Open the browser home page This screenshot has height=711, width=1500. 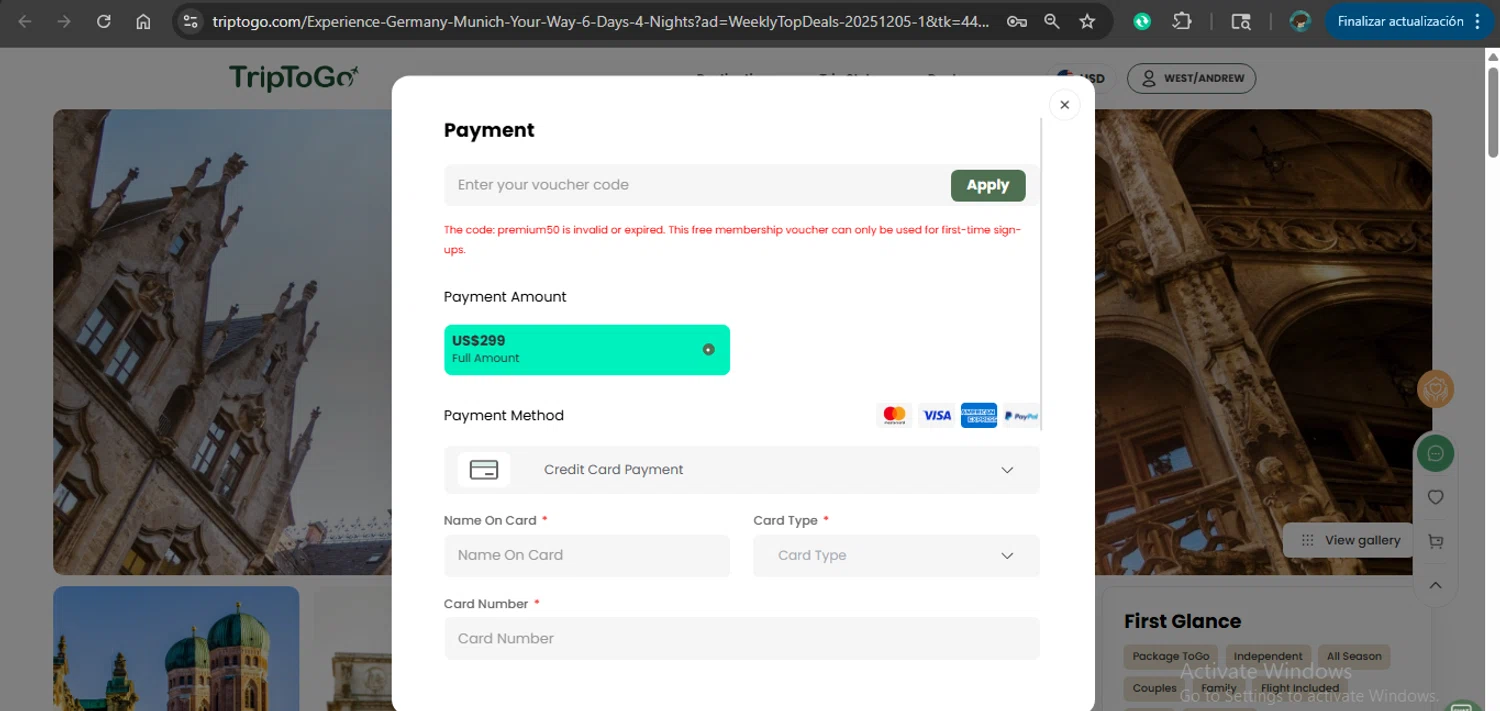pyautogui.click(x=143, y=21)
